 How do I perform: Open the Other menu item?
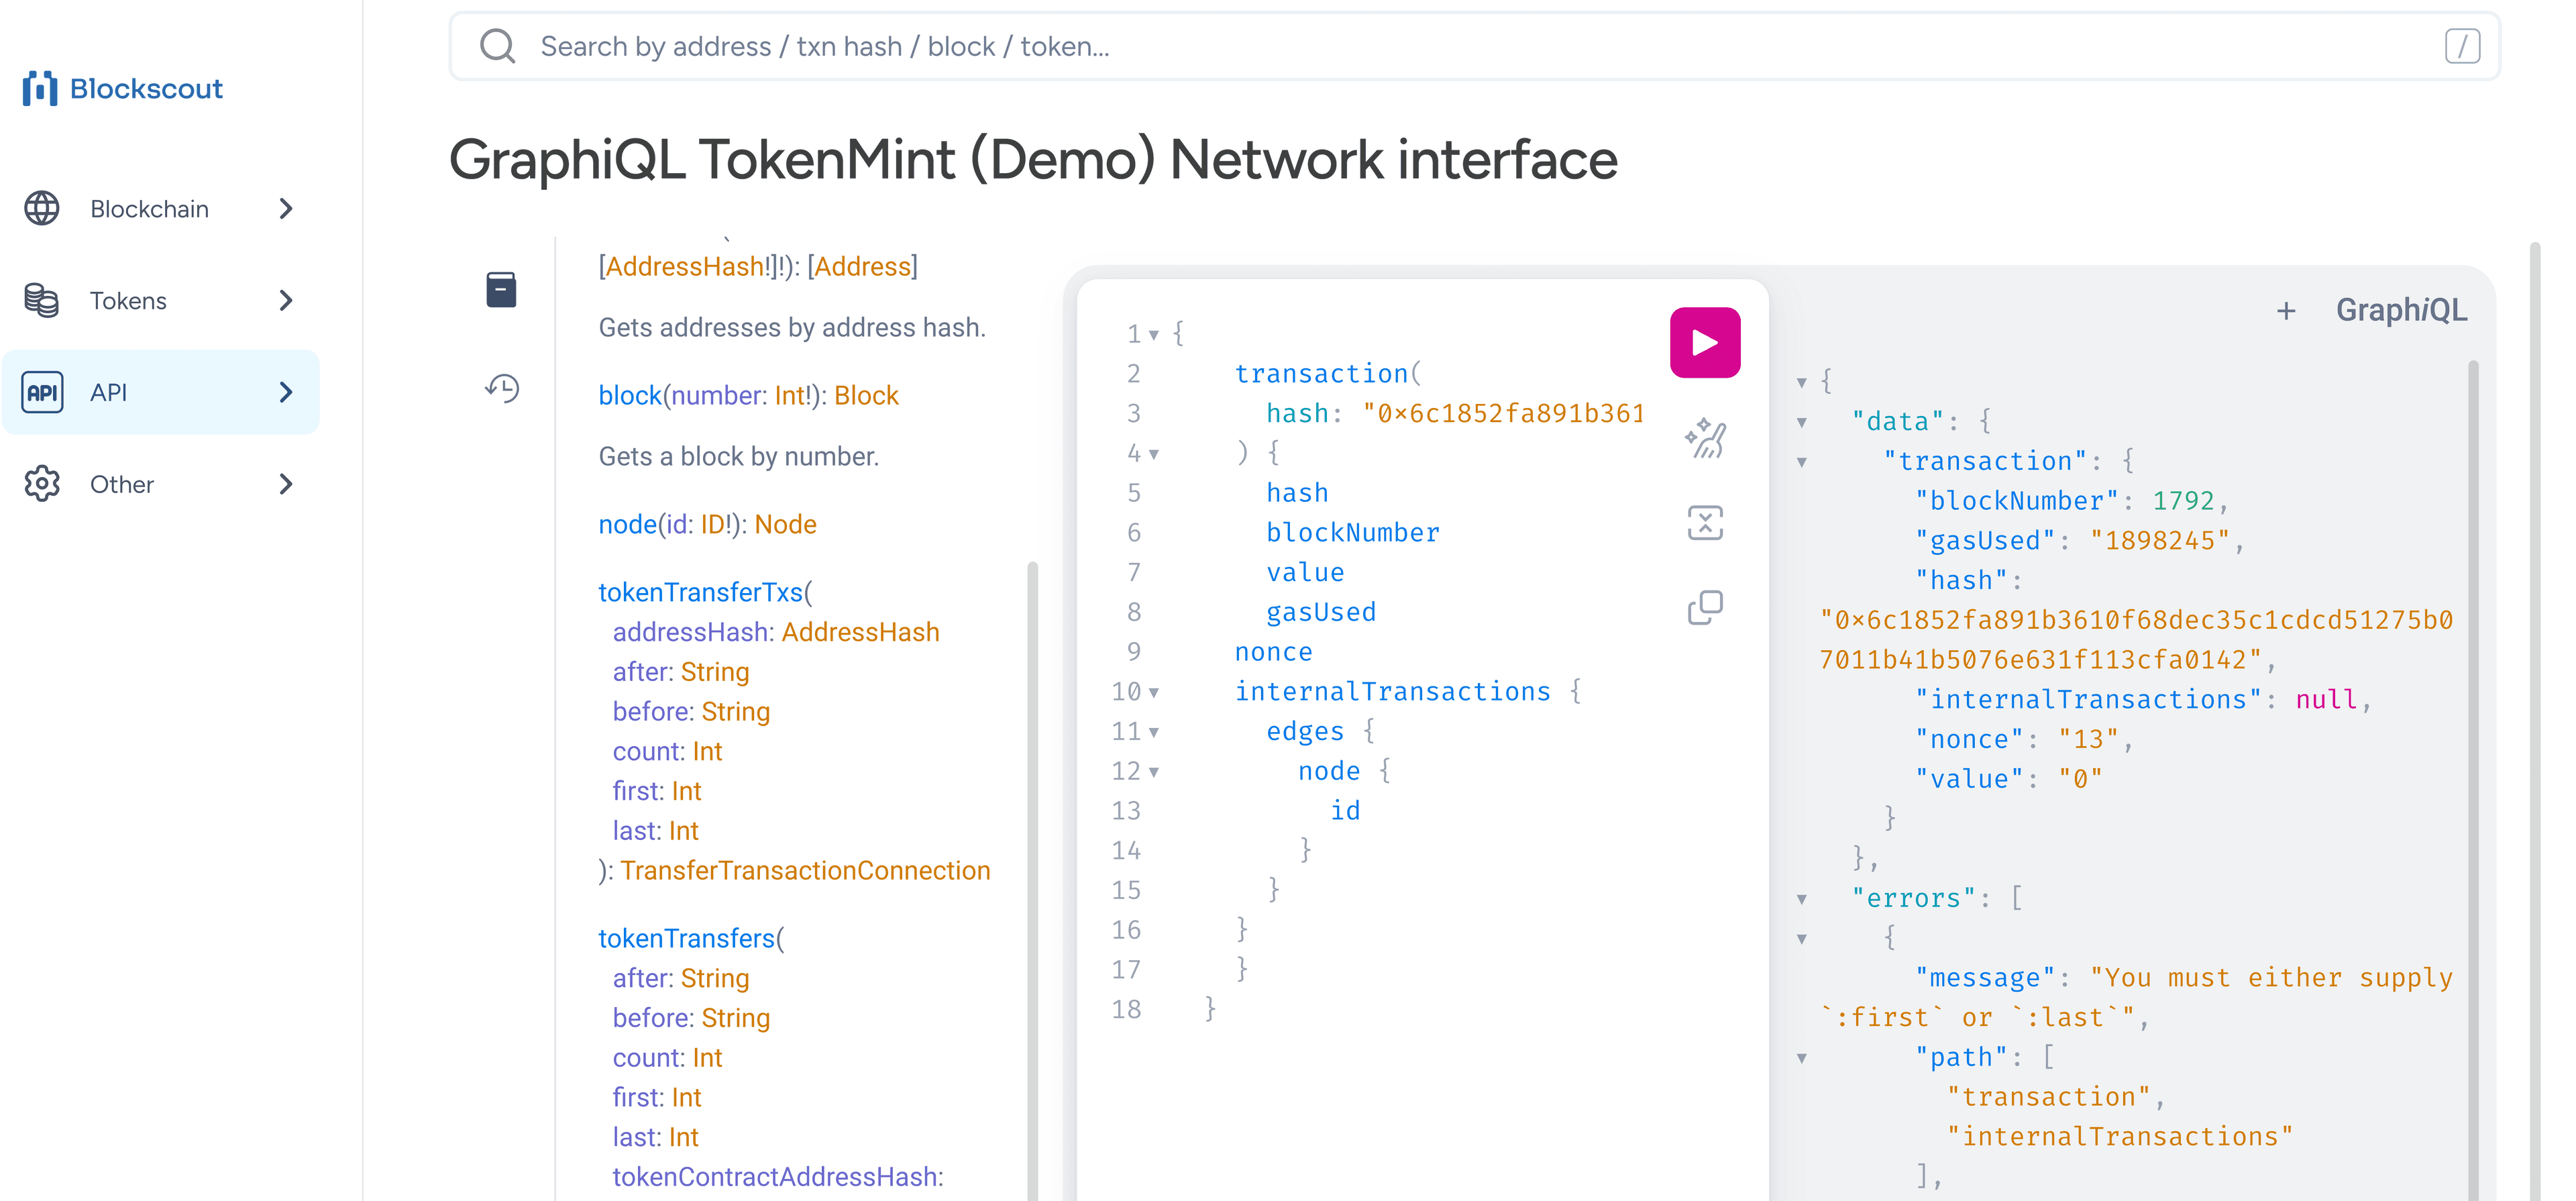[x=161, y=484]
